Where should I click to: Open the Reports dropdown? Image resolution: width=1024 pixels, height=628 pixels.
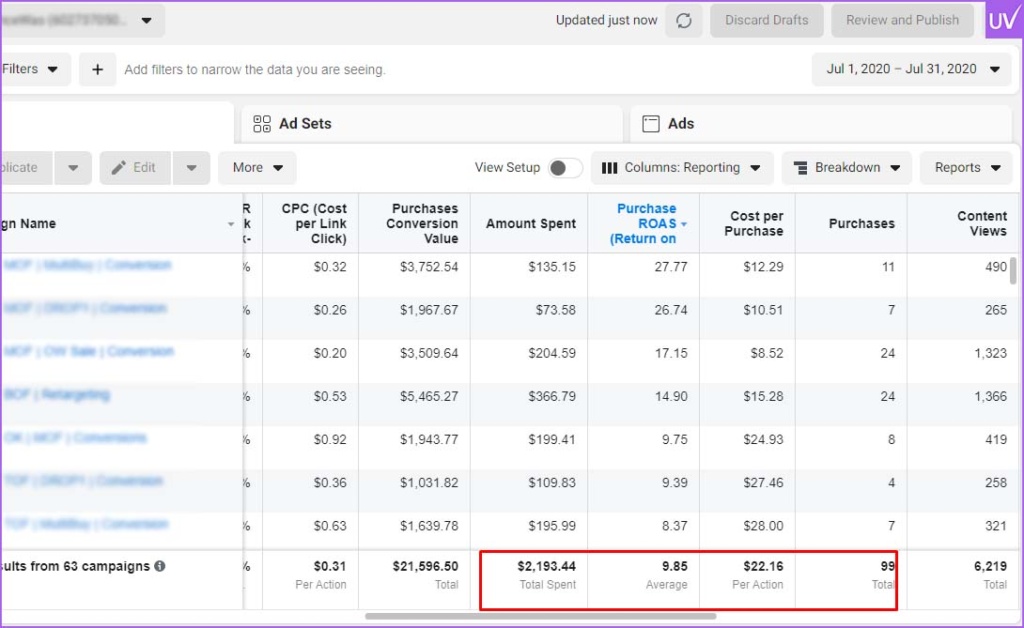point(966,168)
